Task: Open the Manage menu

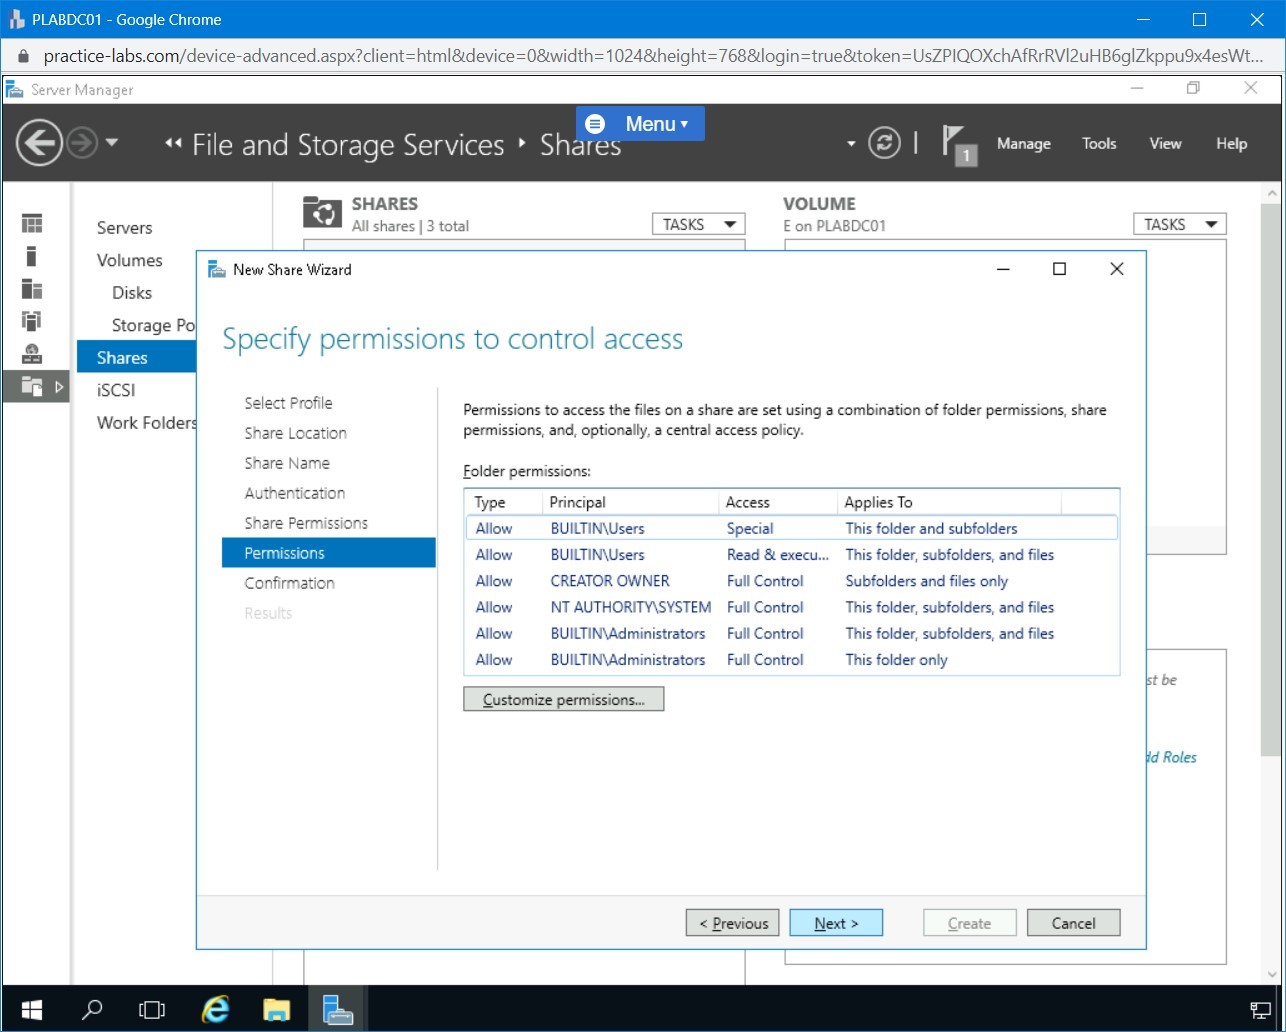Action: [x=1023, y=144]
